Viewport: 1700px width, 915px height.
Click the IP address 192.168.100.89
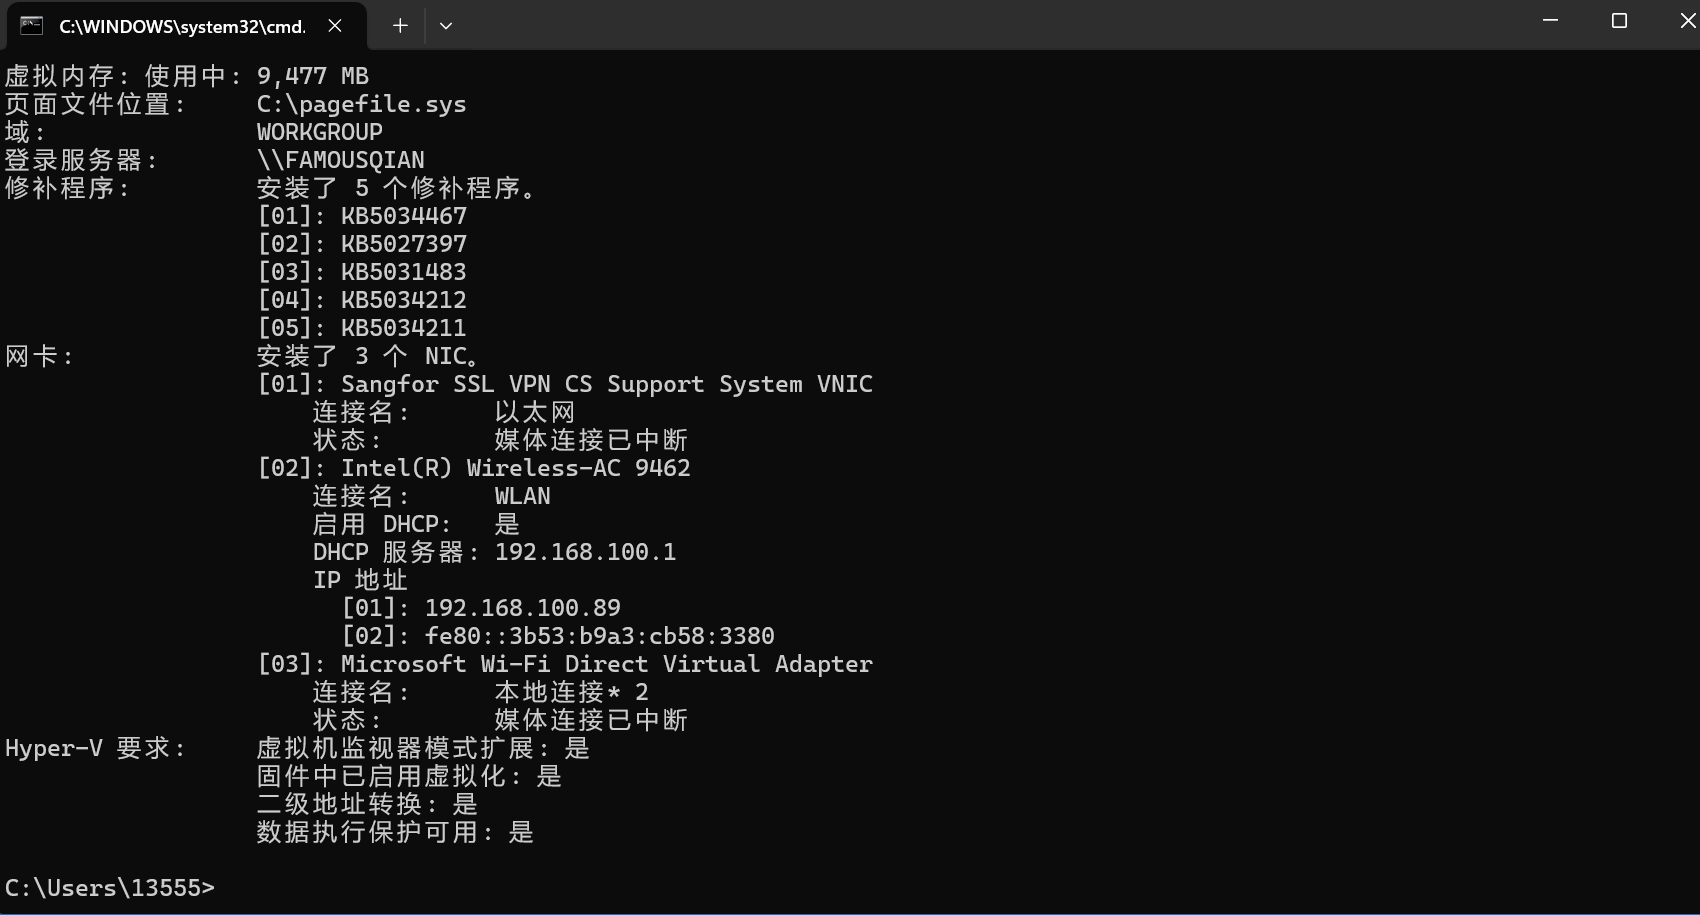tap(522, 608)
